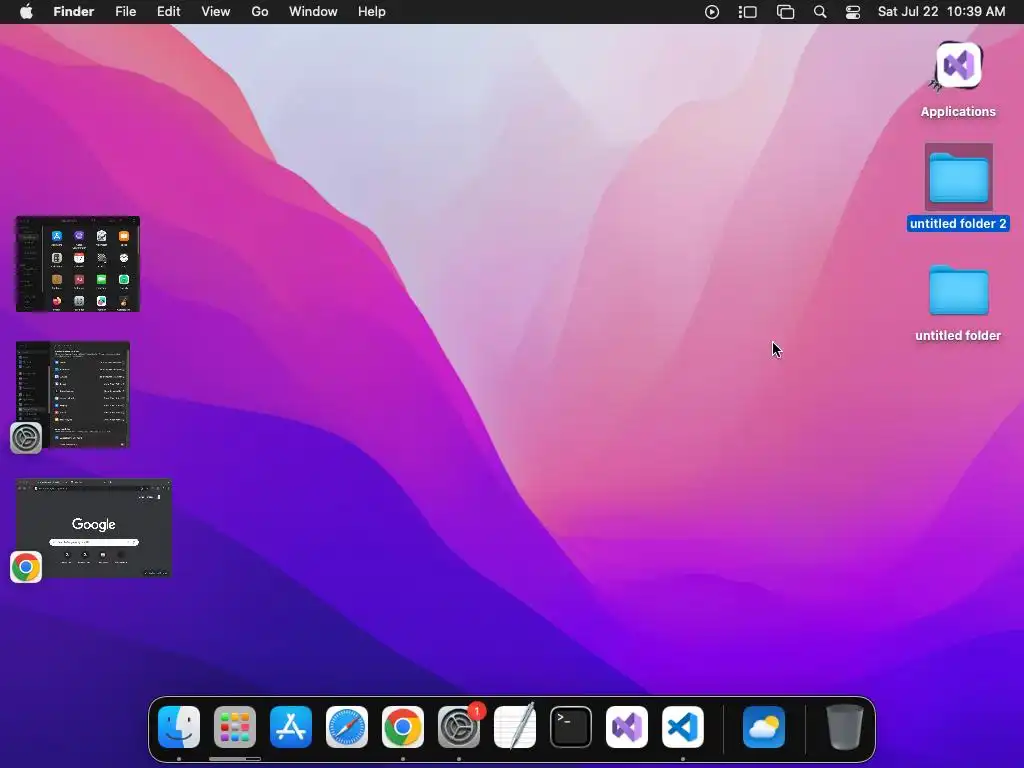The image size is (1024, 768).
Task: Click Chrome badge icon in Stage Manager
Action: pyautogui.click(x=26, y=567)
